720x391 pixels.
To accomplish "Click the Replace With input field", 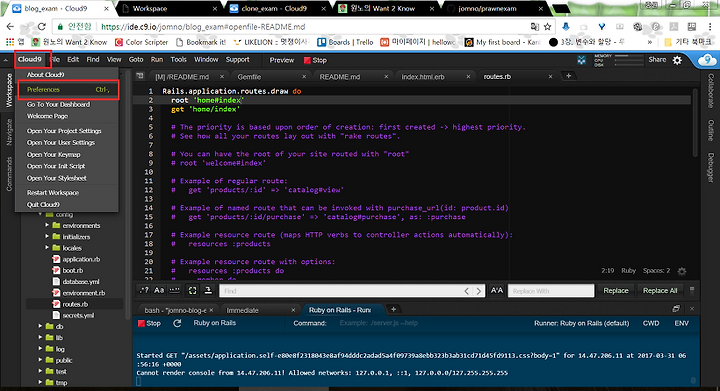I will 551,291.
